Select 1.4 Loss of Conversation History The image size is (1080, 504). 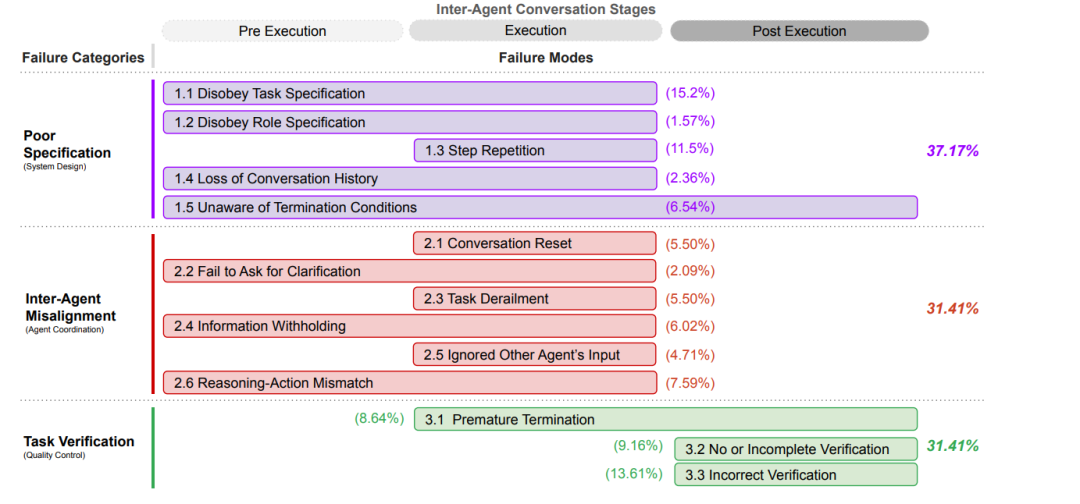coord(409,179)
